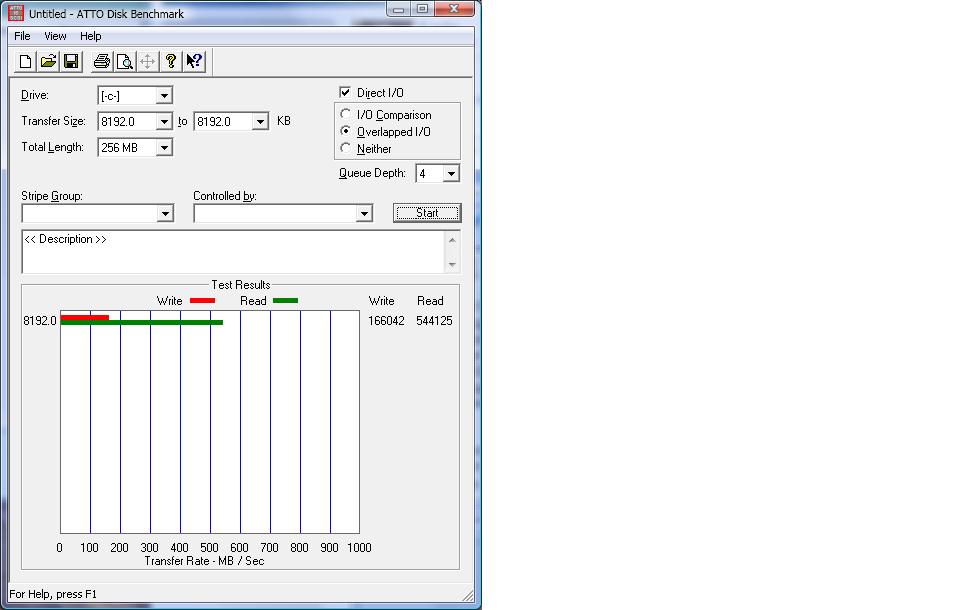Close the ATTO Disk Benchmark window

(454, 9)
